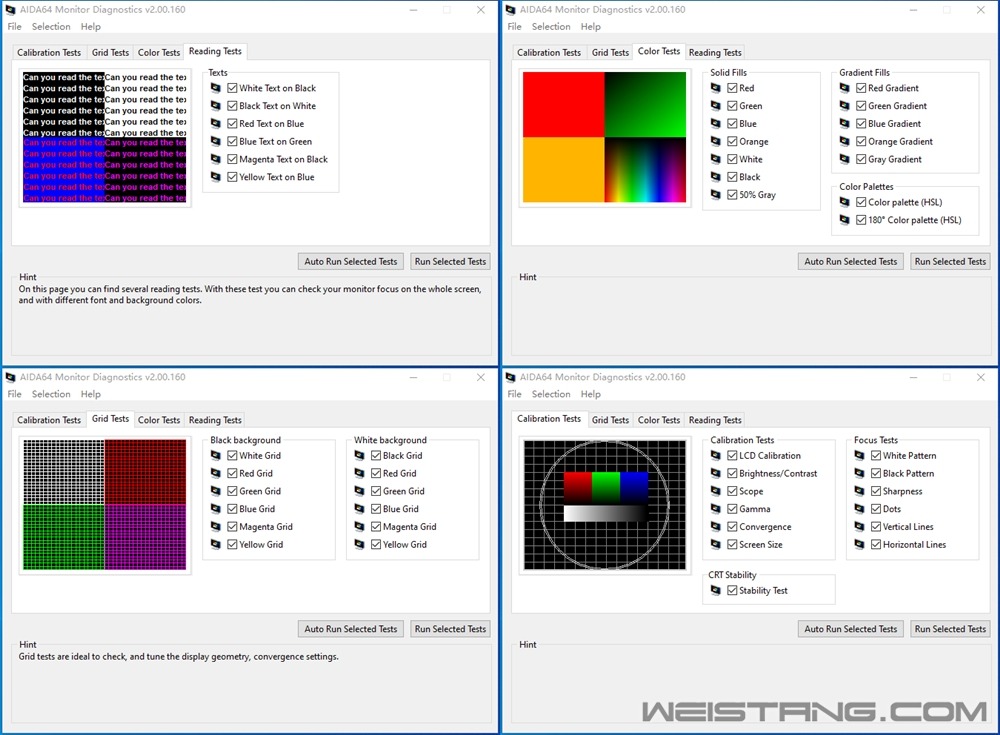Click the monitor icon beside LCD Calibration
This screenshot has width=1000, height=735.
click(716, 456)
